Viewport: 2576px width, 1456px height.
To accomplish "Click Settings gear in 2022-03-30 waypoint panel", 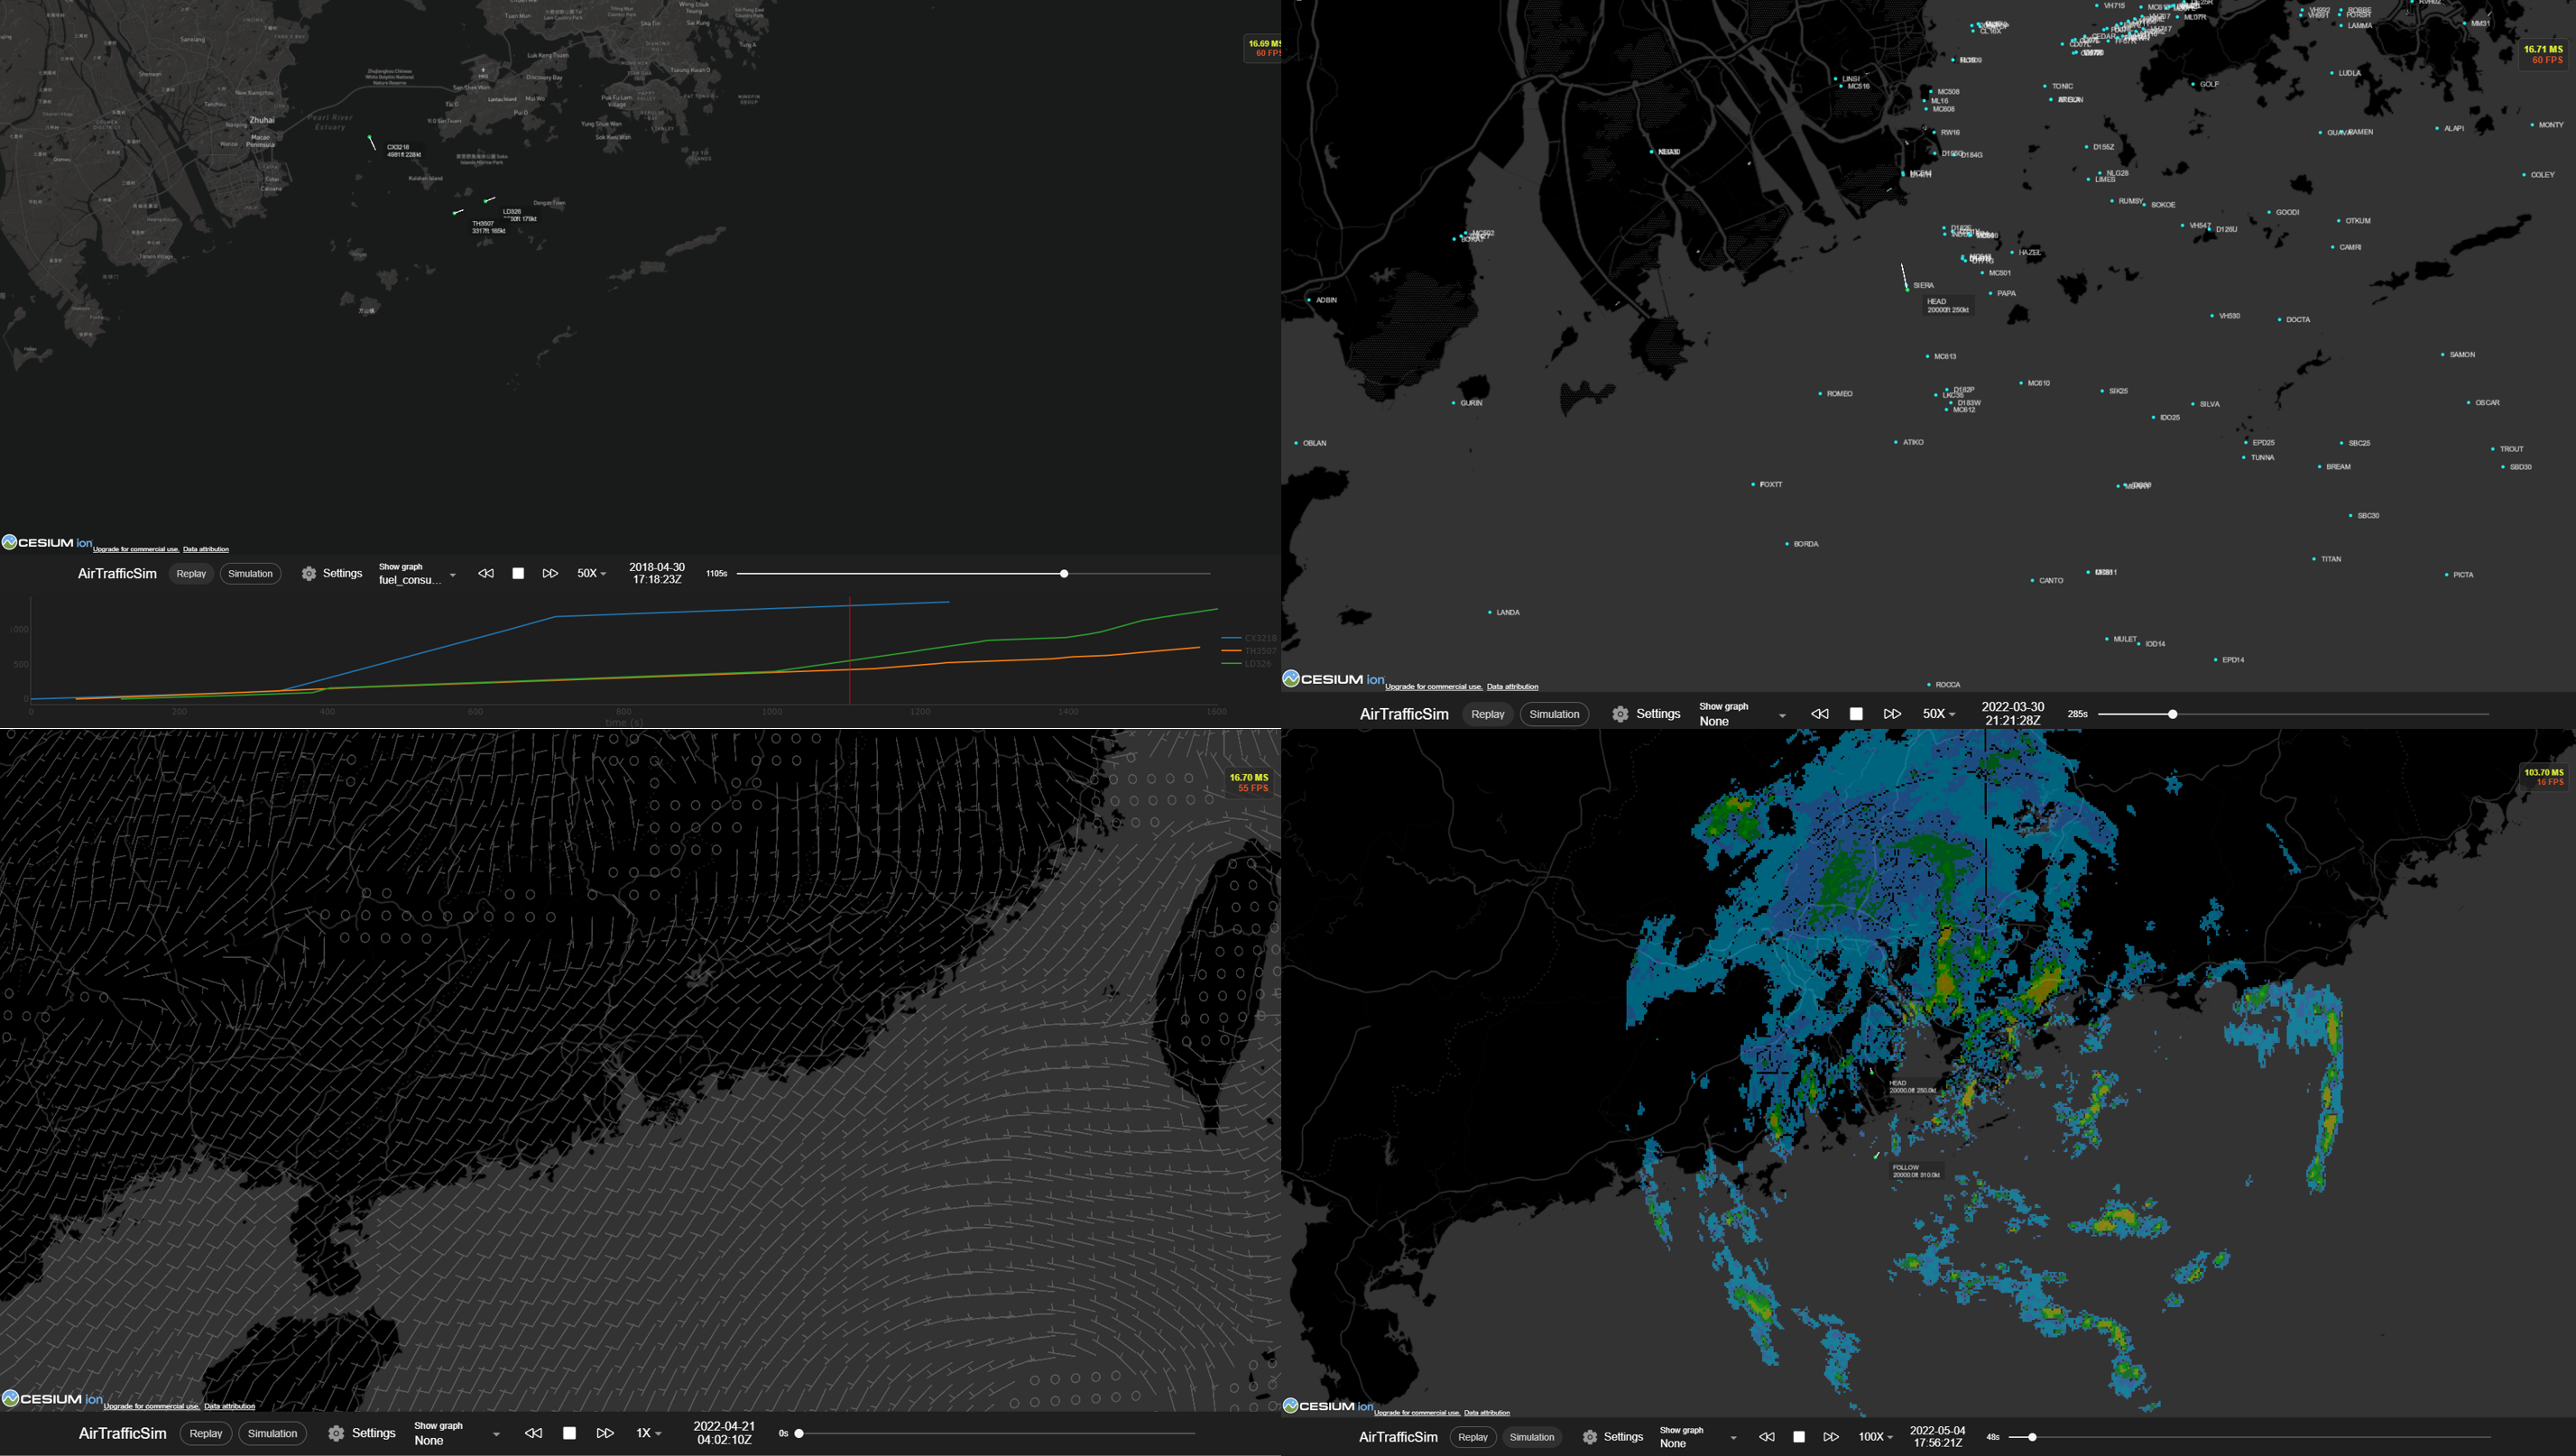I will coord(1620,714).
